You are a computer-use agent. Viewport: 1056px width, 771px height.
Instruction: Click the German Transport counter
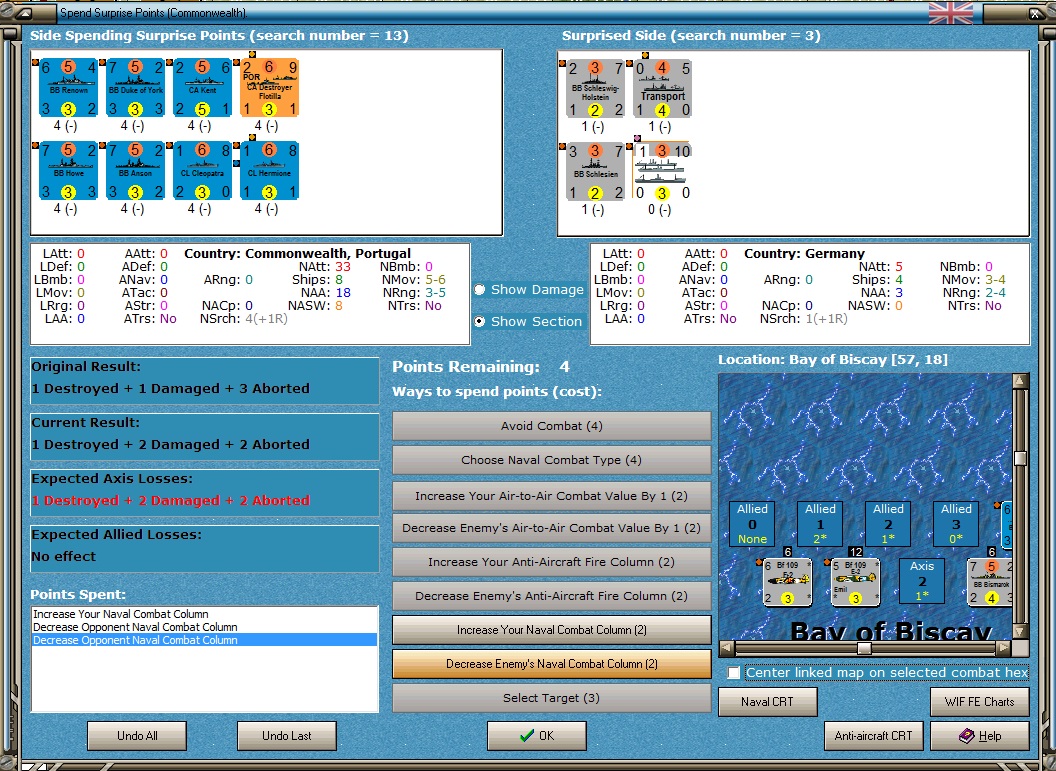(663, 88)
